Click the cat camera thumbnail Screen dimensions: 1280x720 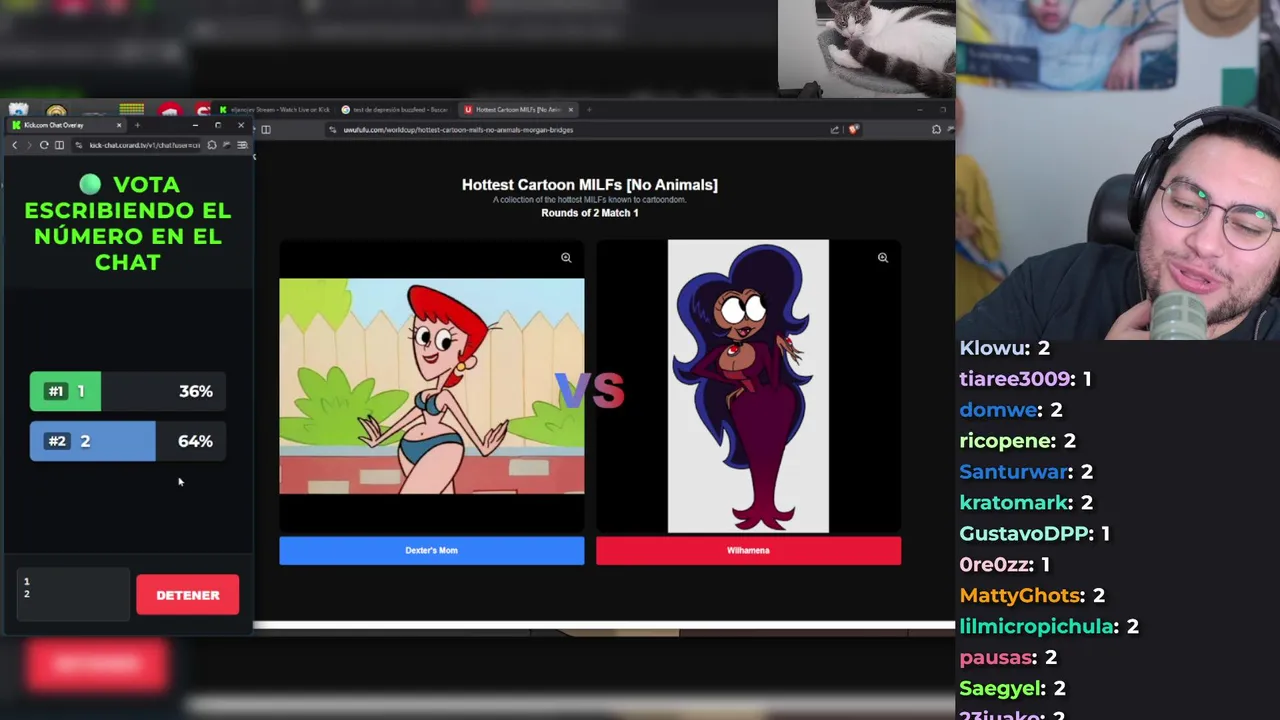coord(867,48)
